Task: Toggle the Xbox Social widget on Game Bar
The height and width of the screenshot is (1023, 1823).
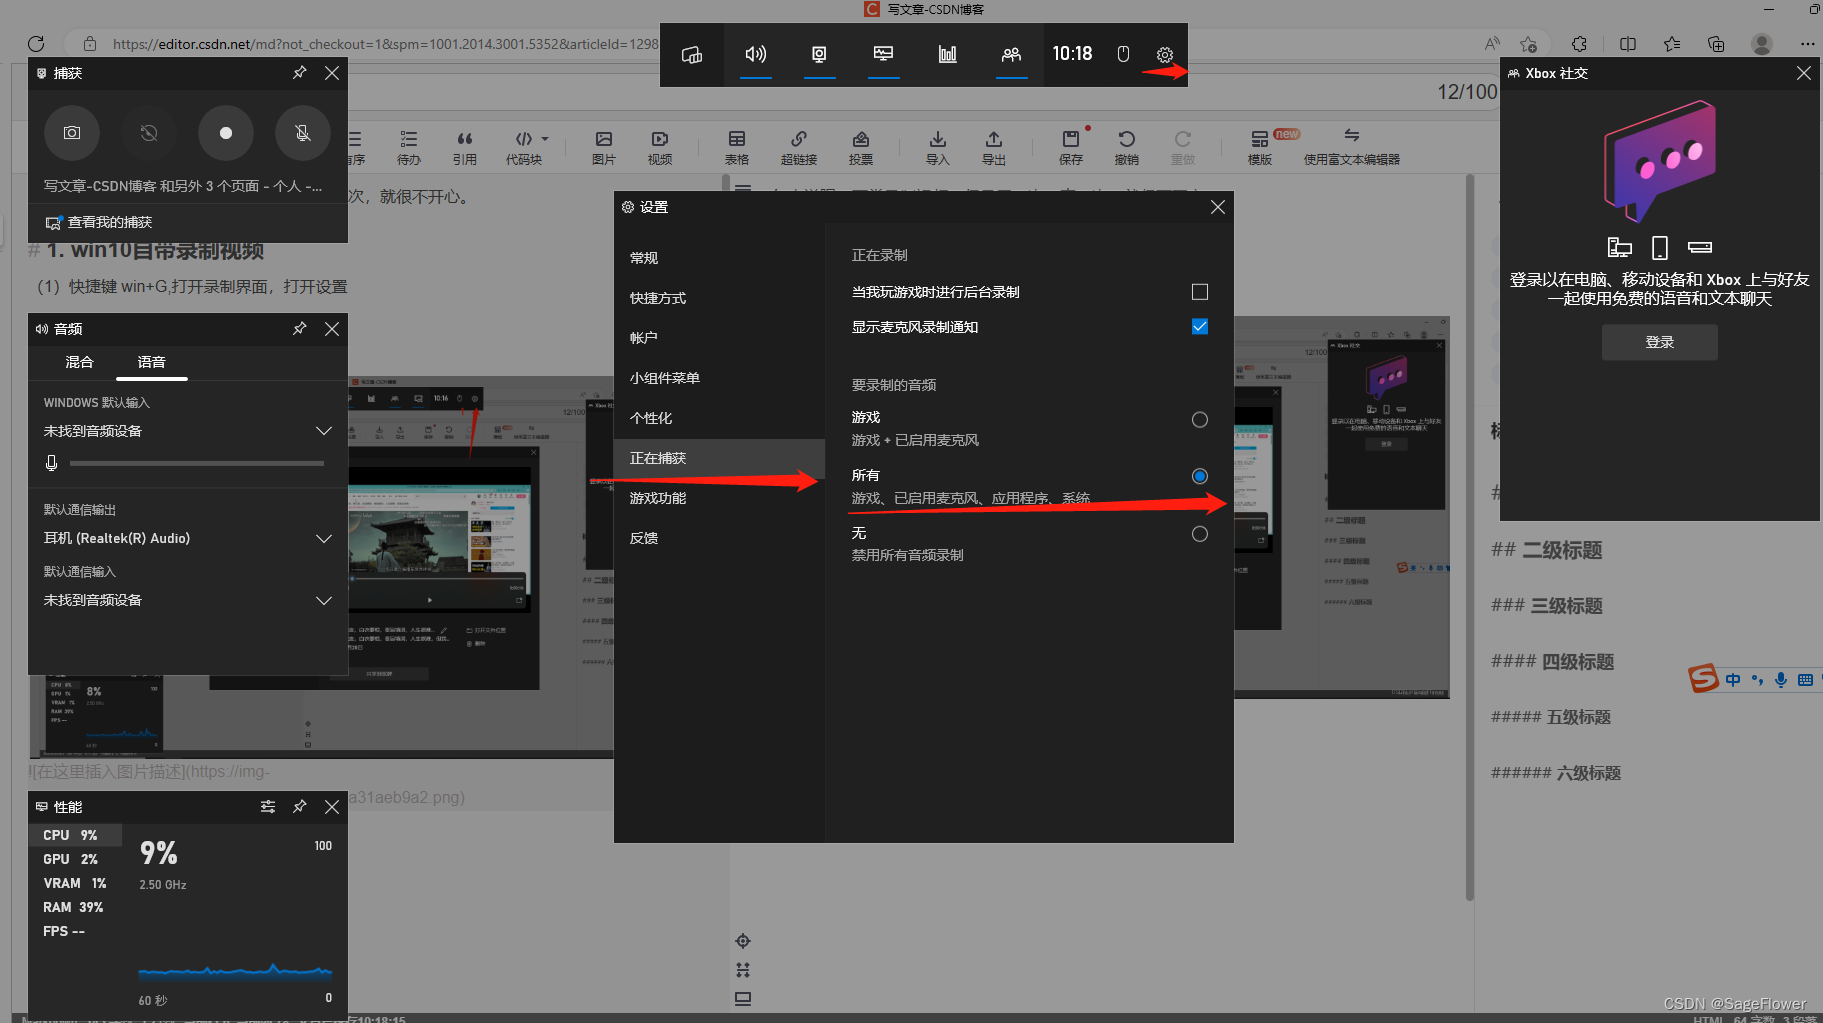Action: coord(1011,54)
